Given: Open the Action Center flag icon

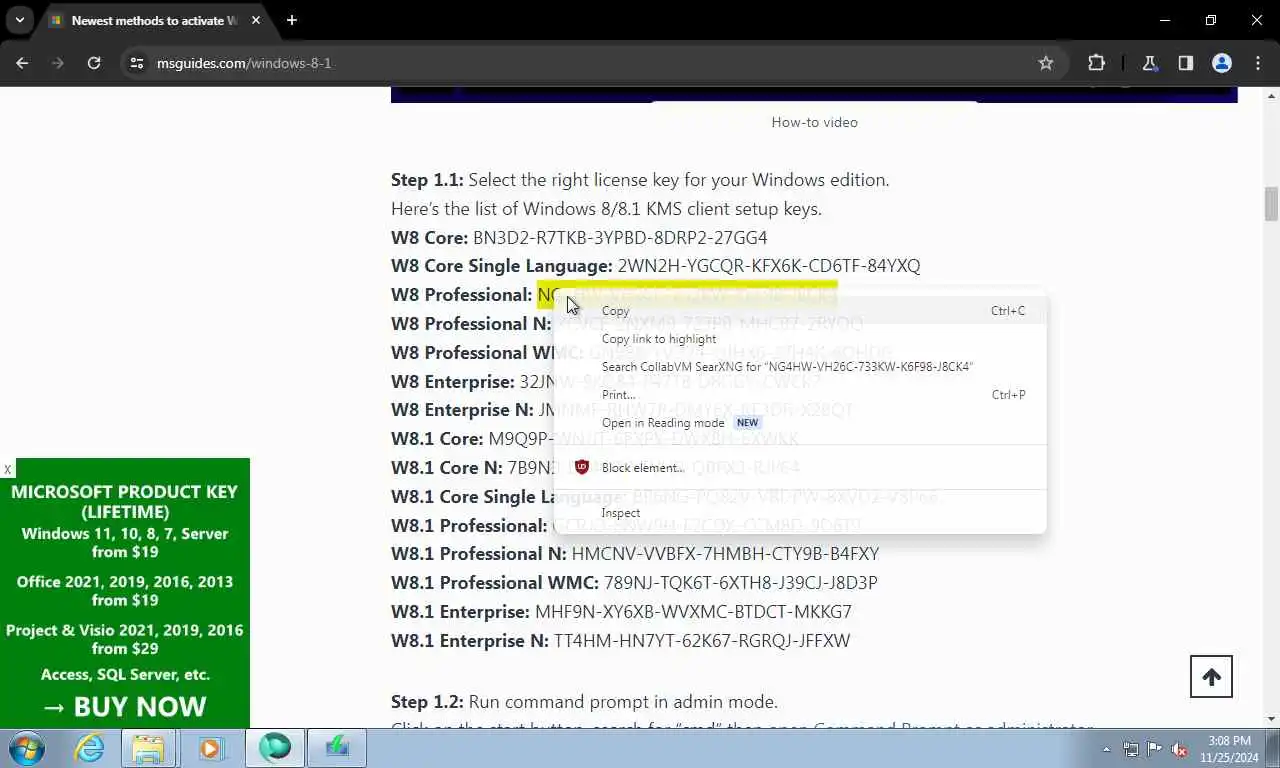Looking at the screenshot, I should click(x=1155, y=748).
